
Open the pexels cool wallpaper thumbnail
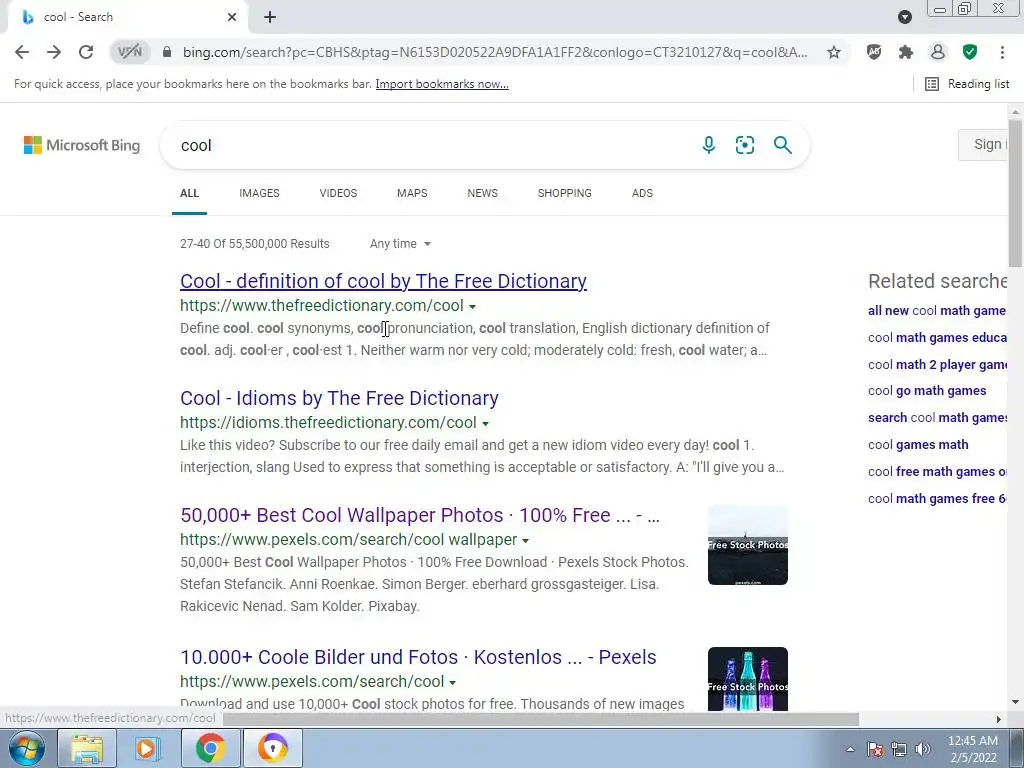click(x=748, y=545)
